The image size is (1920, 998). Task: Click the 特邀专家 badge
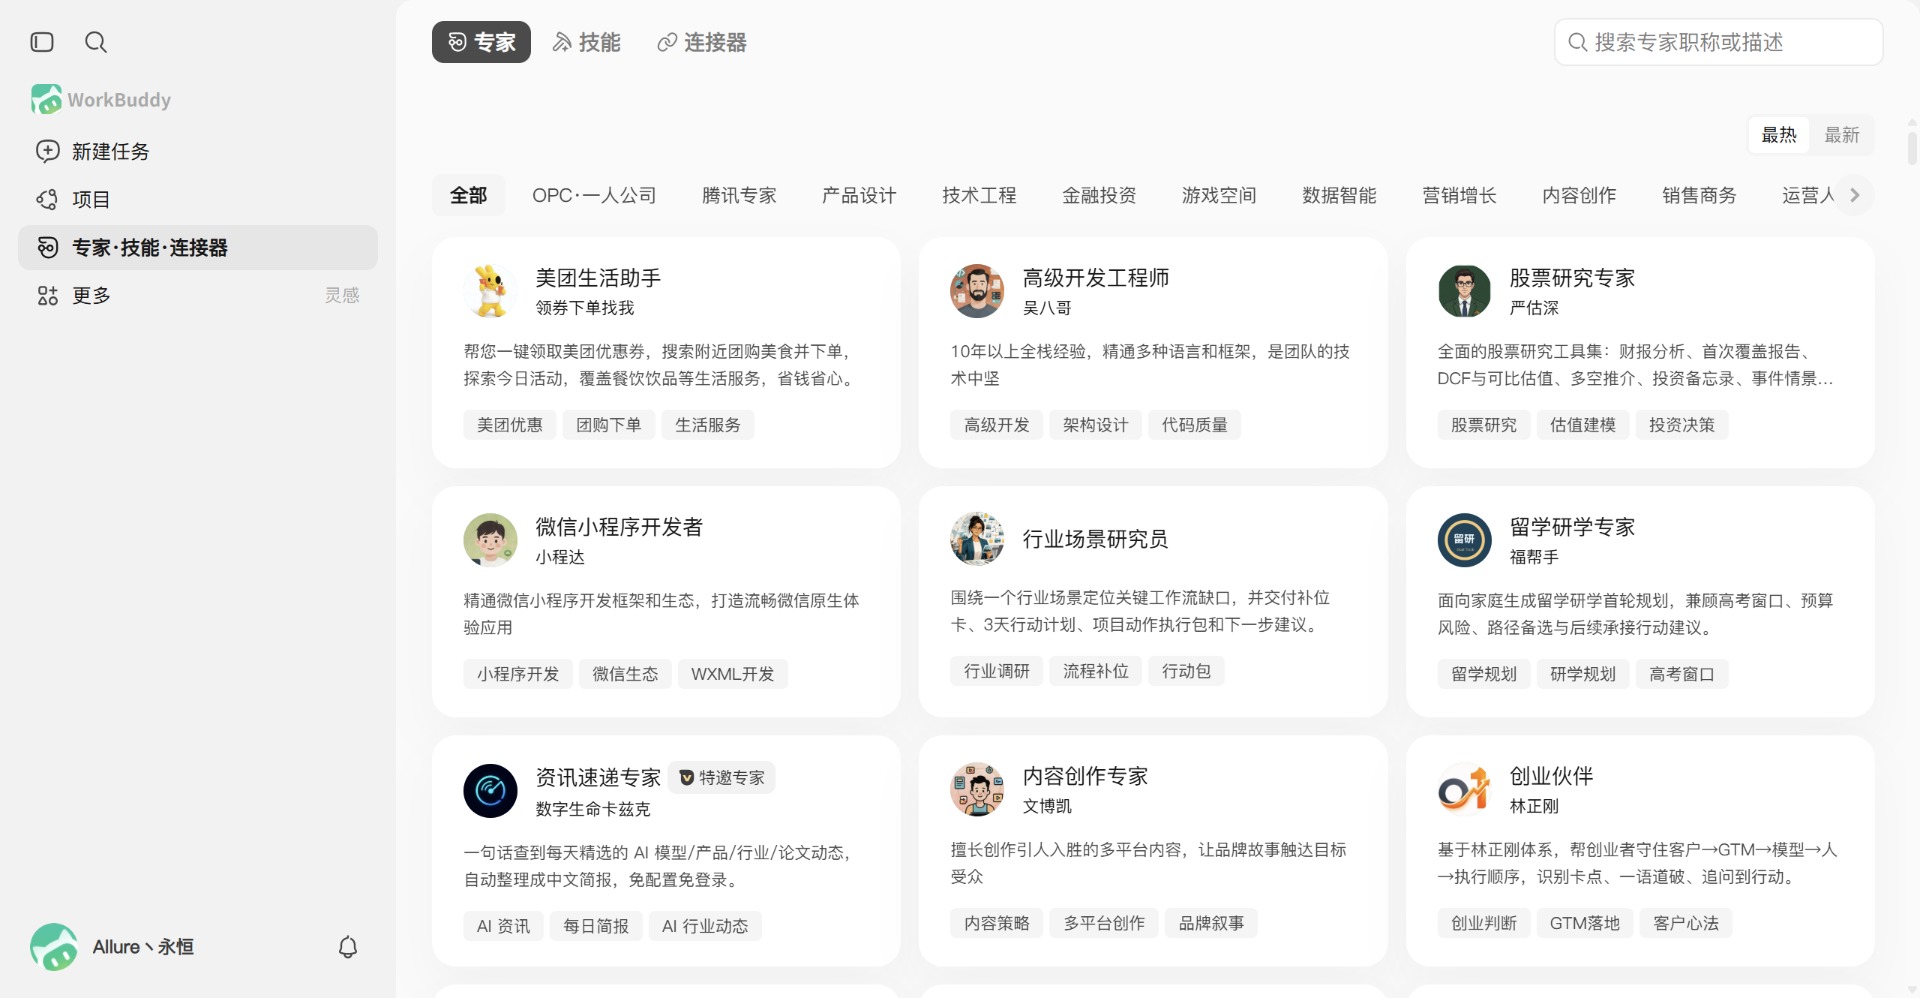tap(721, 777)
